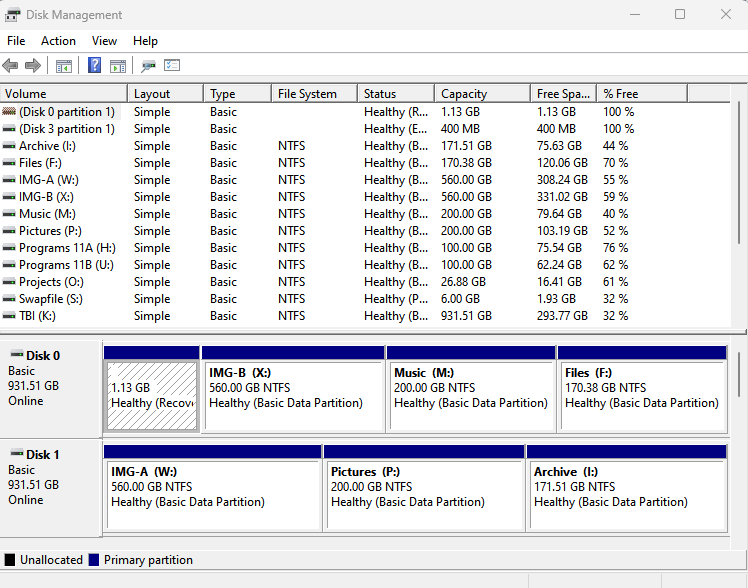The width and height of the screenshot is (748, 588).
Task: Click the Forward arrow toolbar icon
Action: tap(32, 65)
